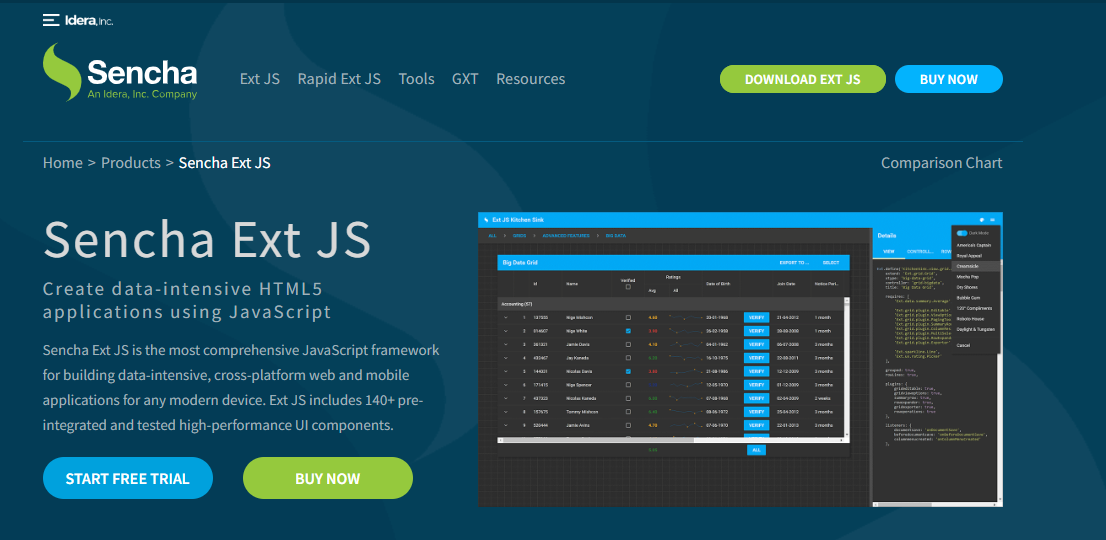Open the hamburger menu beside Idera, Inc.
Screen dimensions: 1106x540
tap(51, 20)
